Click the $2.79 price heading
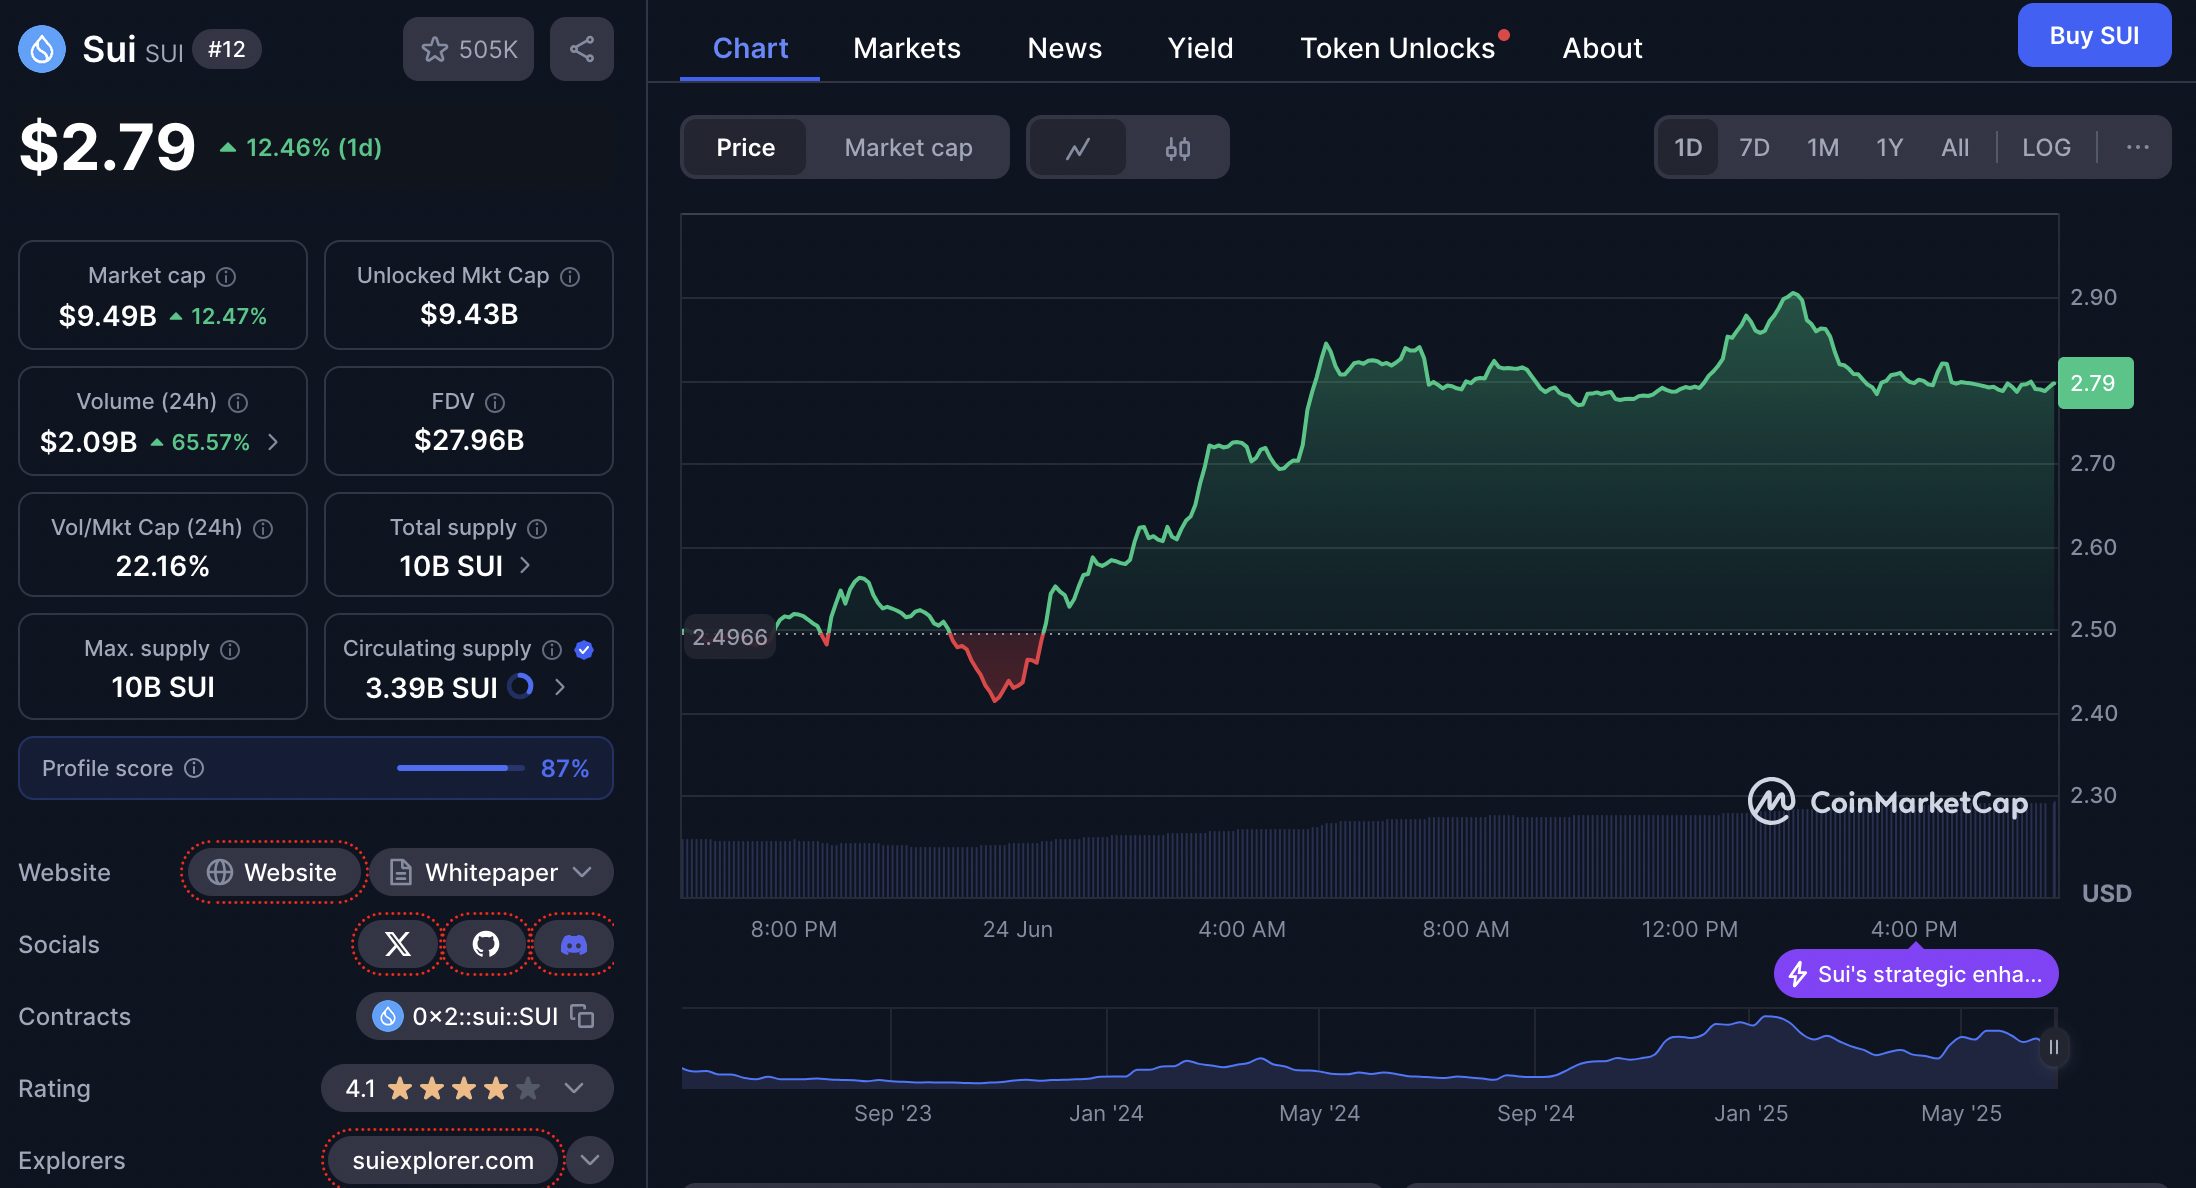Viewport: 2196px width, 1188px height. 108,147
